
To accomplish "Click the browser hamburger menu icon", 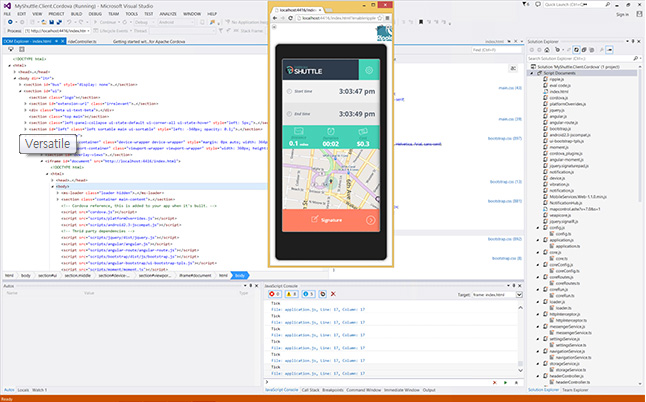I will point(387,18).
